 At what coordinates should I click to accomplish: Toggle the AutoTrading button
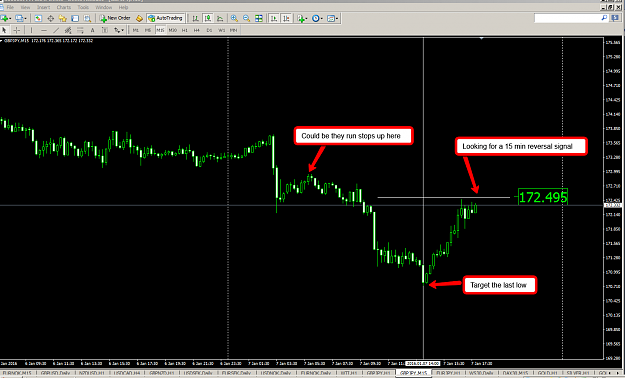pyautogui.click(x=165, y=18)
